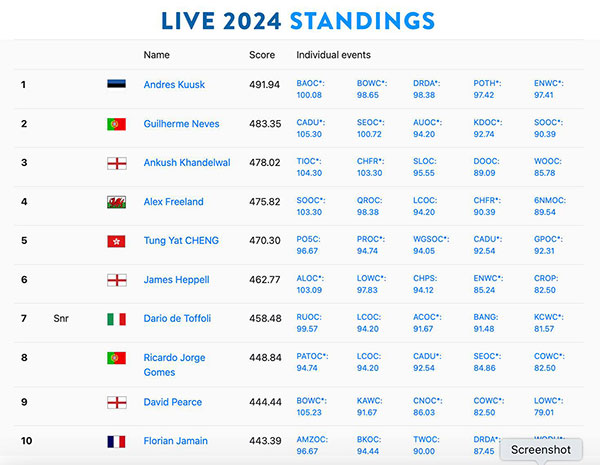Open the WGSOC* 94.05 event link
Viewport: 600px width, 465px height.
431,245
